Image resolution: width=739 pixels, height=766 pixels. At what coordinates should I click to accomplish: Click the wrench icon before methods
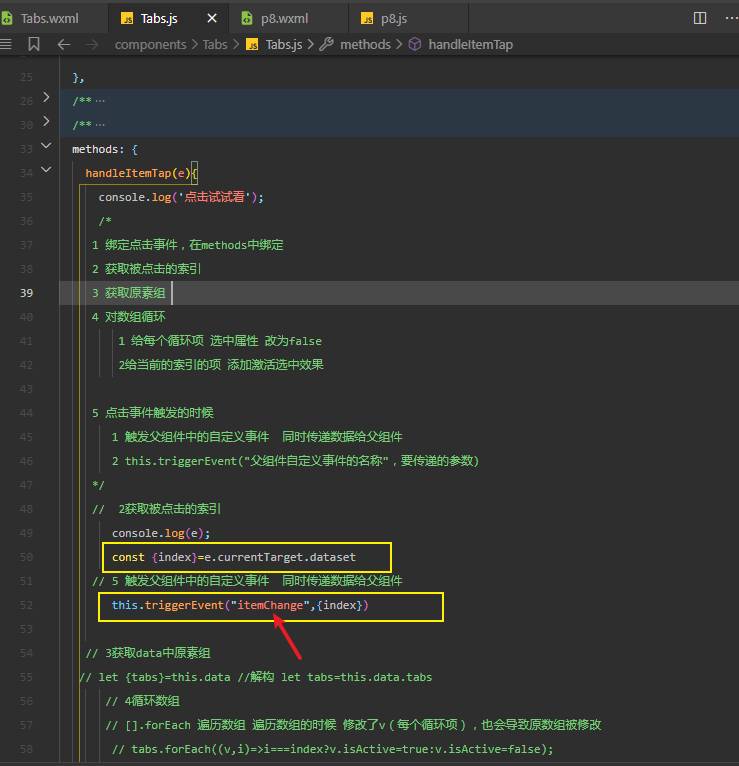coord(326,44)
